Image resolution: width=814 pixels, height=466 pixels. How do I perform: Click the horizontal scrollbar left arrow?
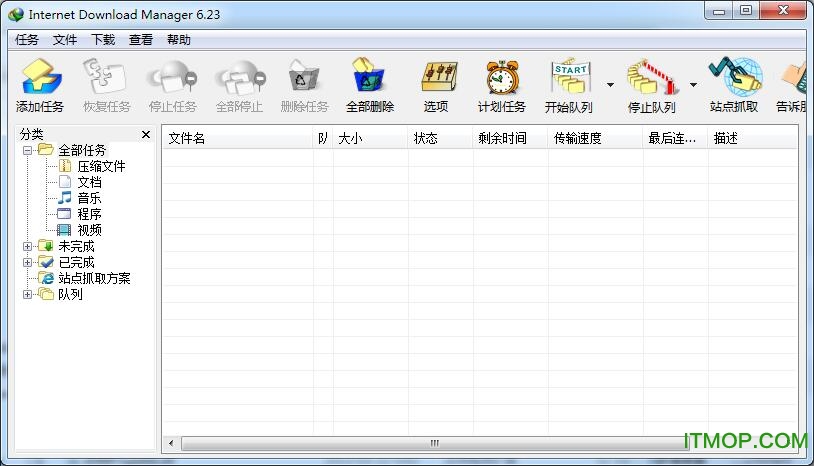point(171,444)
